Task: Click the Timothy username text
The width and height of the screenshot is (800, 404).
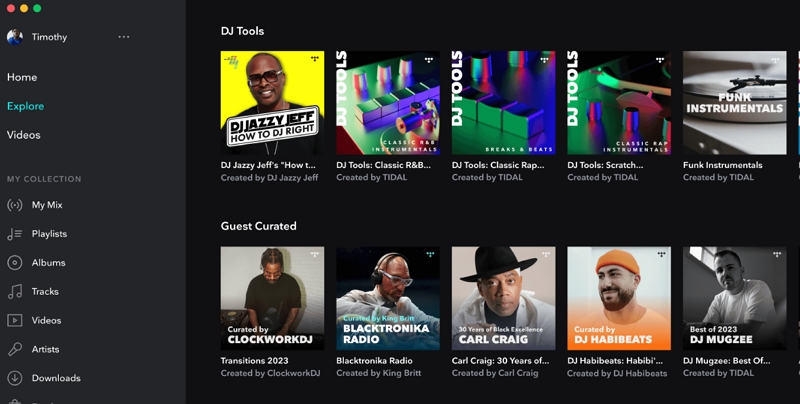Action: click(x=49, y=37)
